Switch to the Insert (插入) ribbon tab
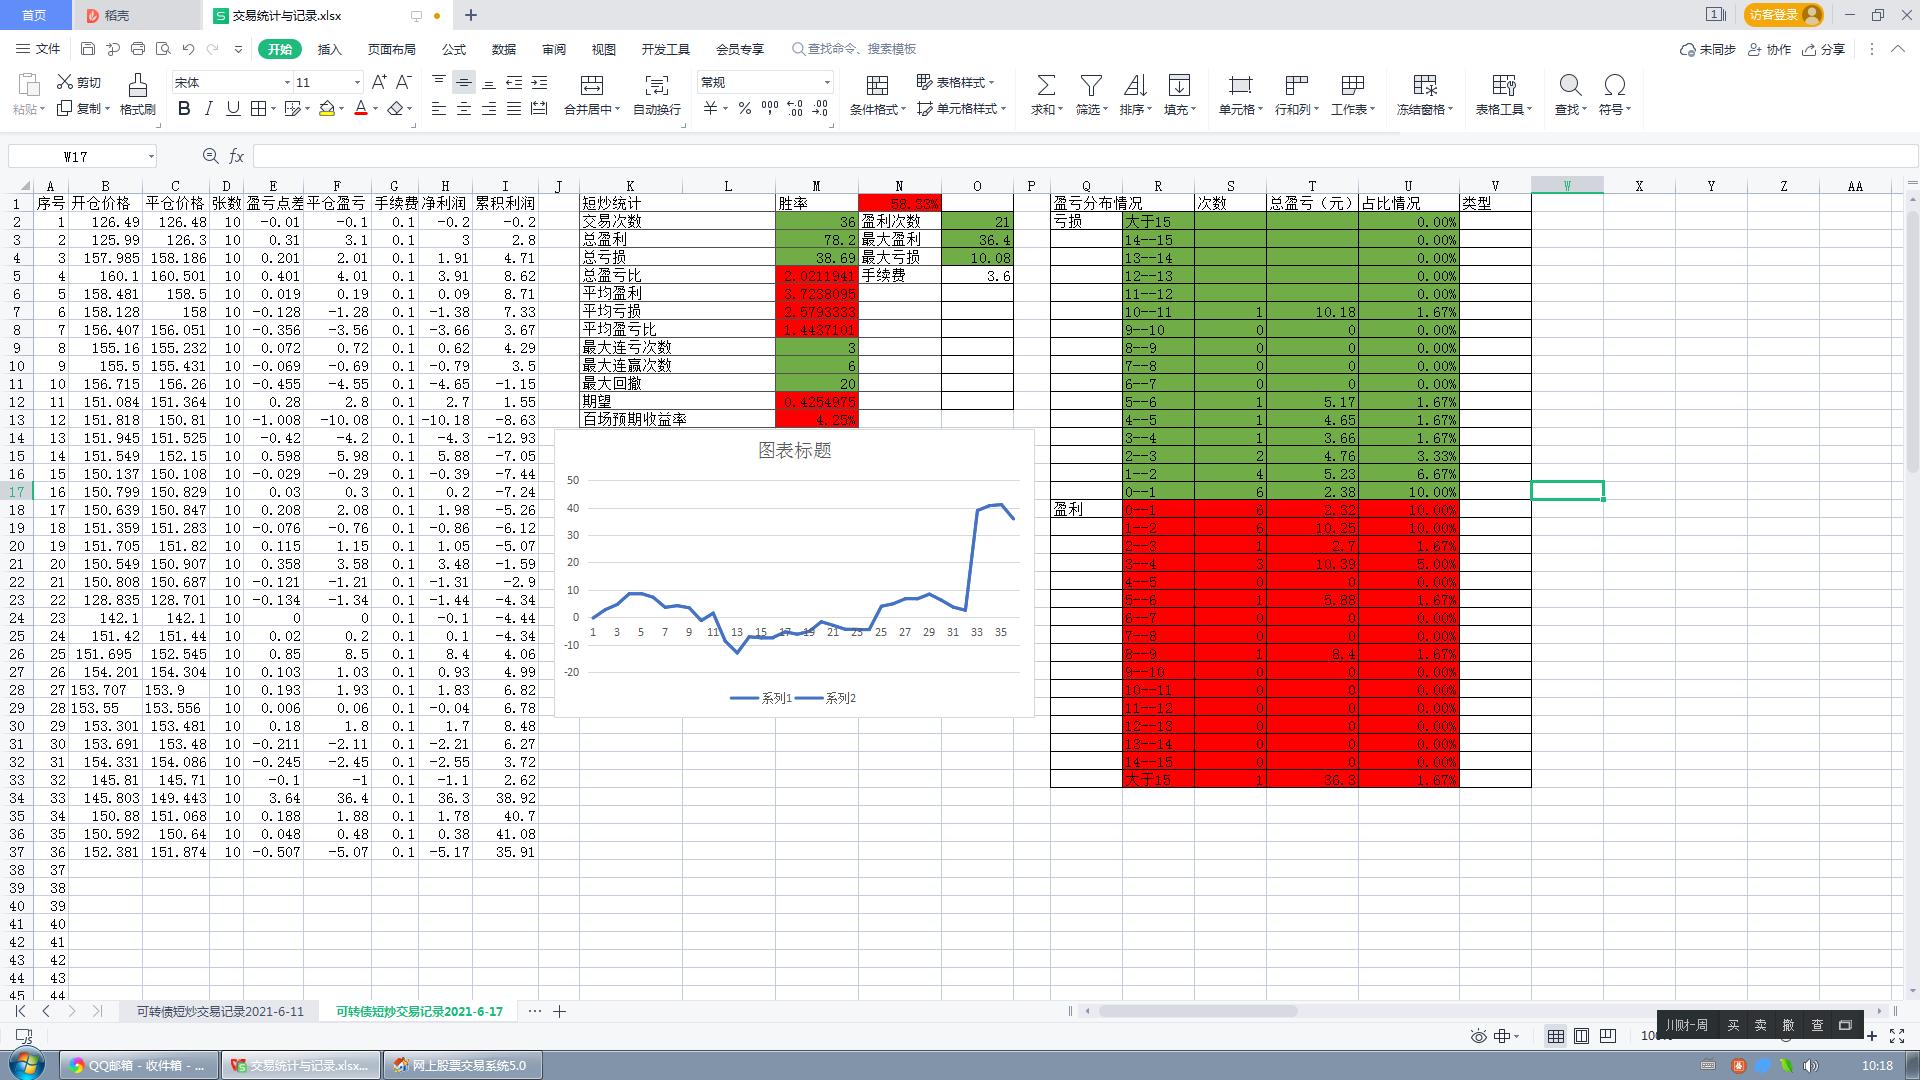The width and height of the screenshot is (1920, 1080). (329, 49)
